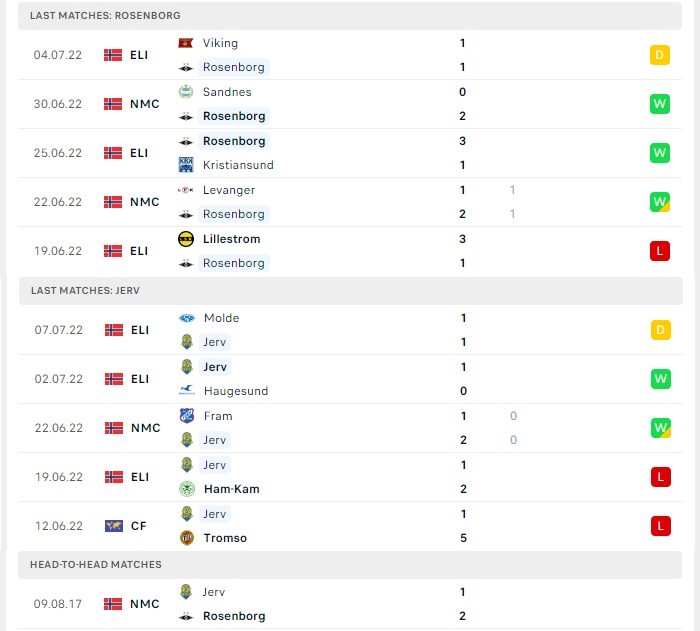
Task: Click the Haugesund team icon
Action: (187, 391)
